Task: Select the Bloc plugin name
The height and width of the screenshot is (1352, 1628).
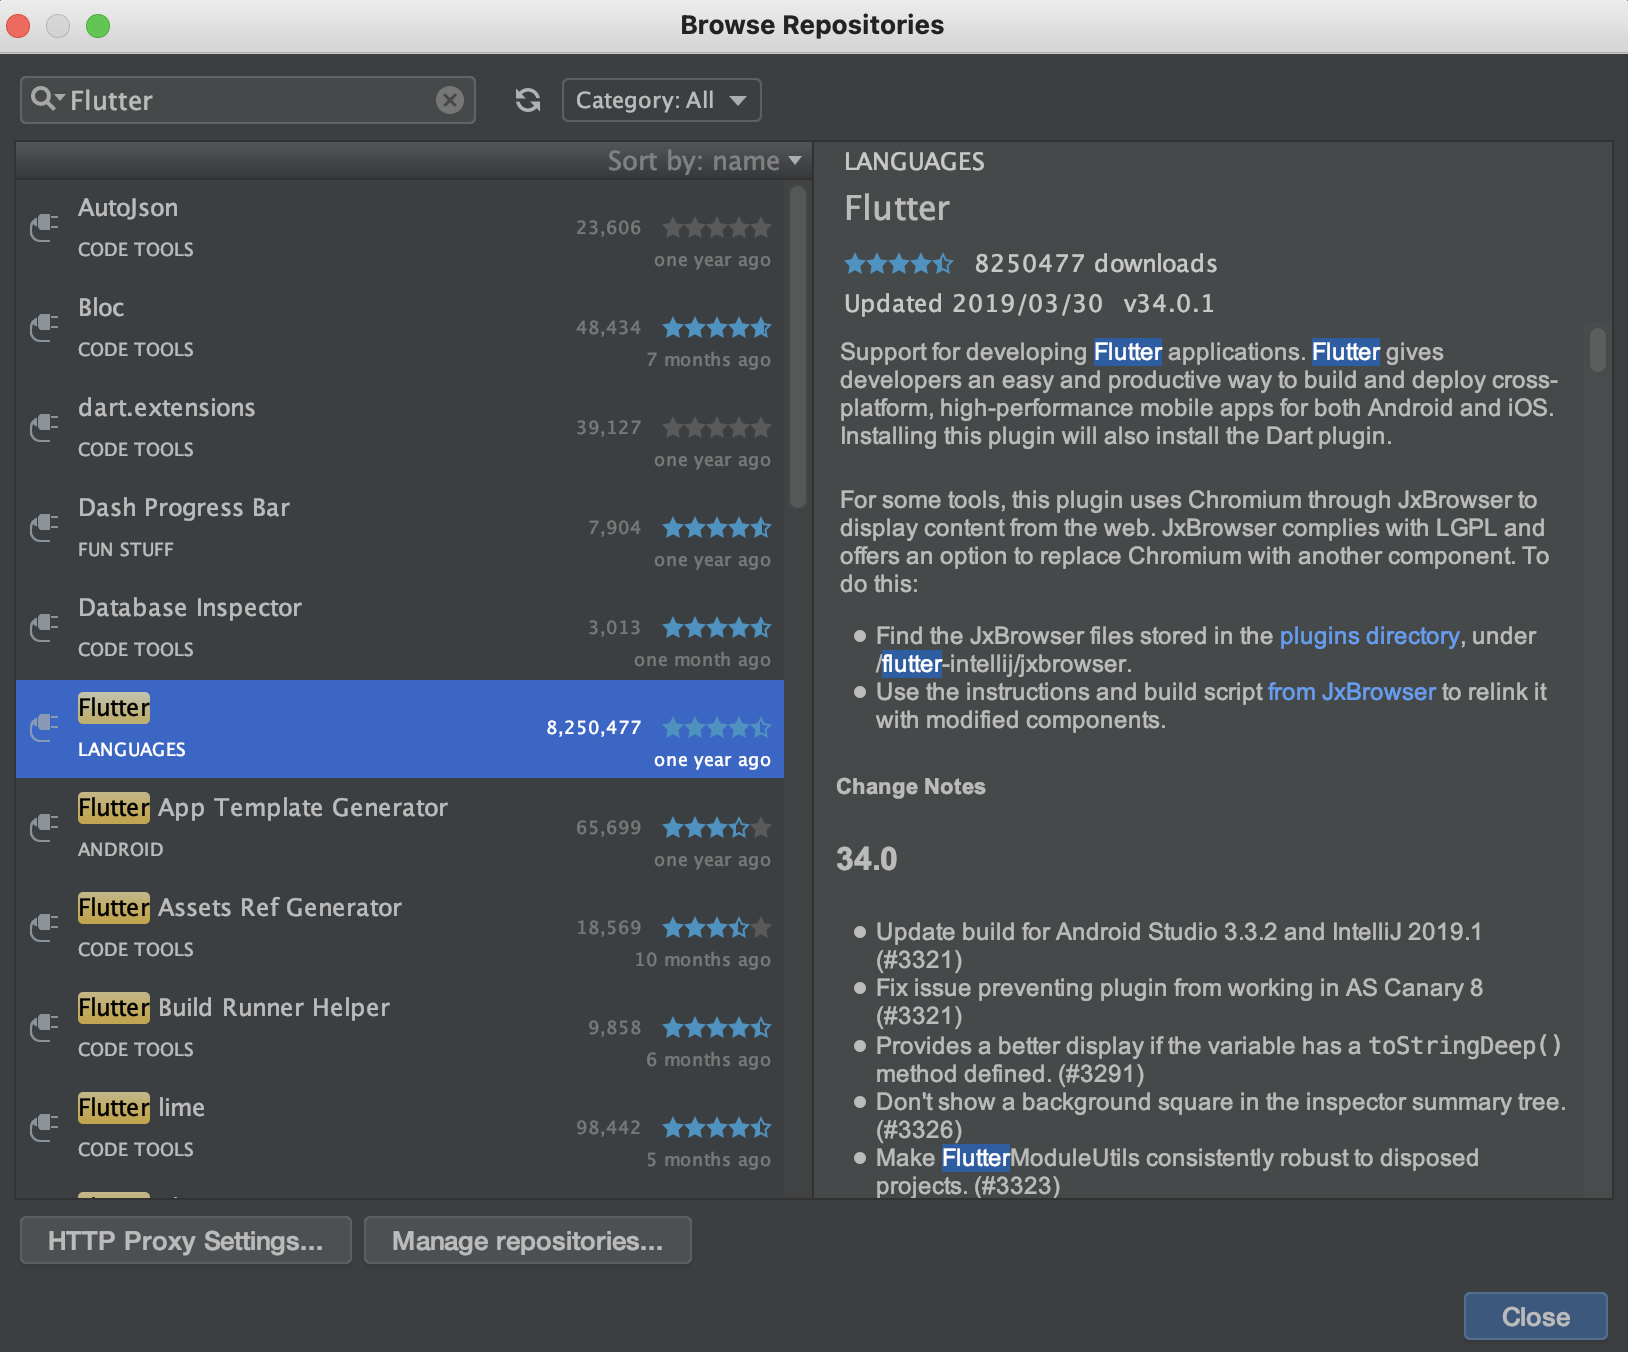Action: pos(101,308)
